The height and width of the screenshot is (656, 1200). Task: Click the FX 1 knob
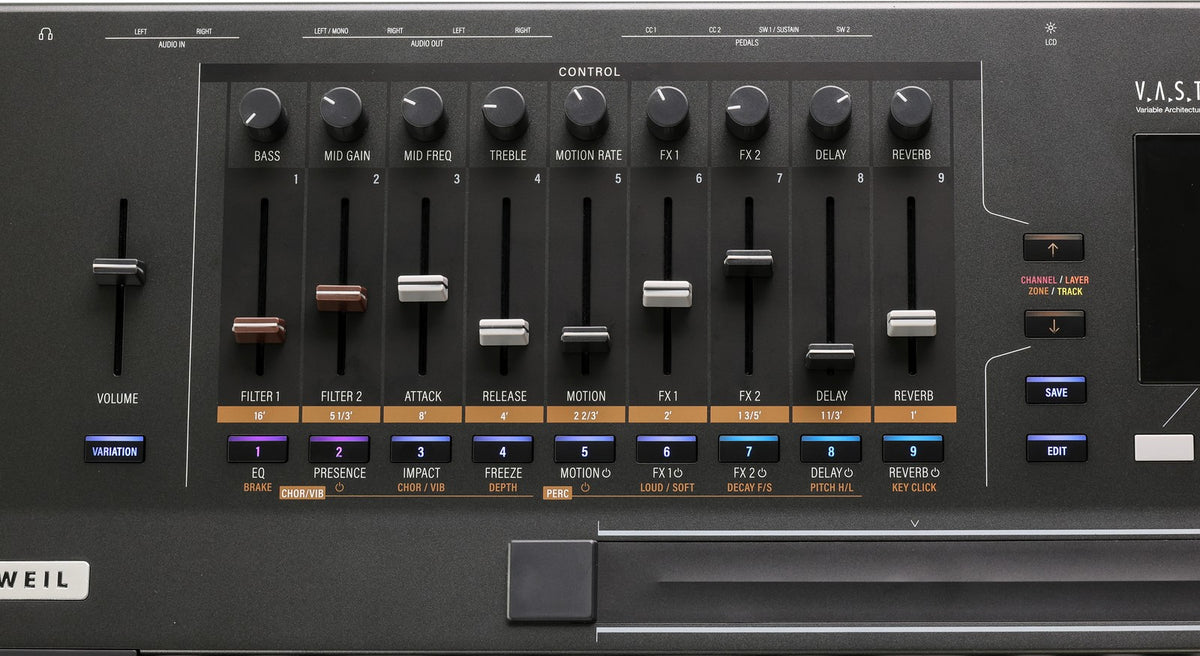667,112
